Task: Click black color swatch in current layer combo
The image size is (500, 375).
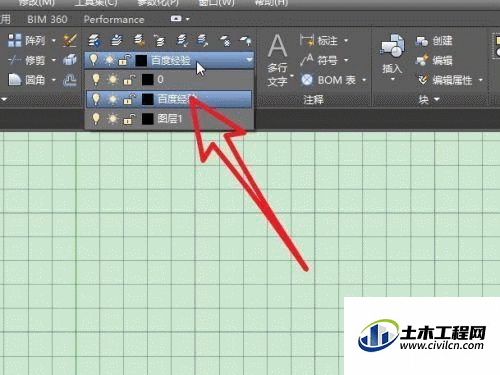Action: click(141, 60)
